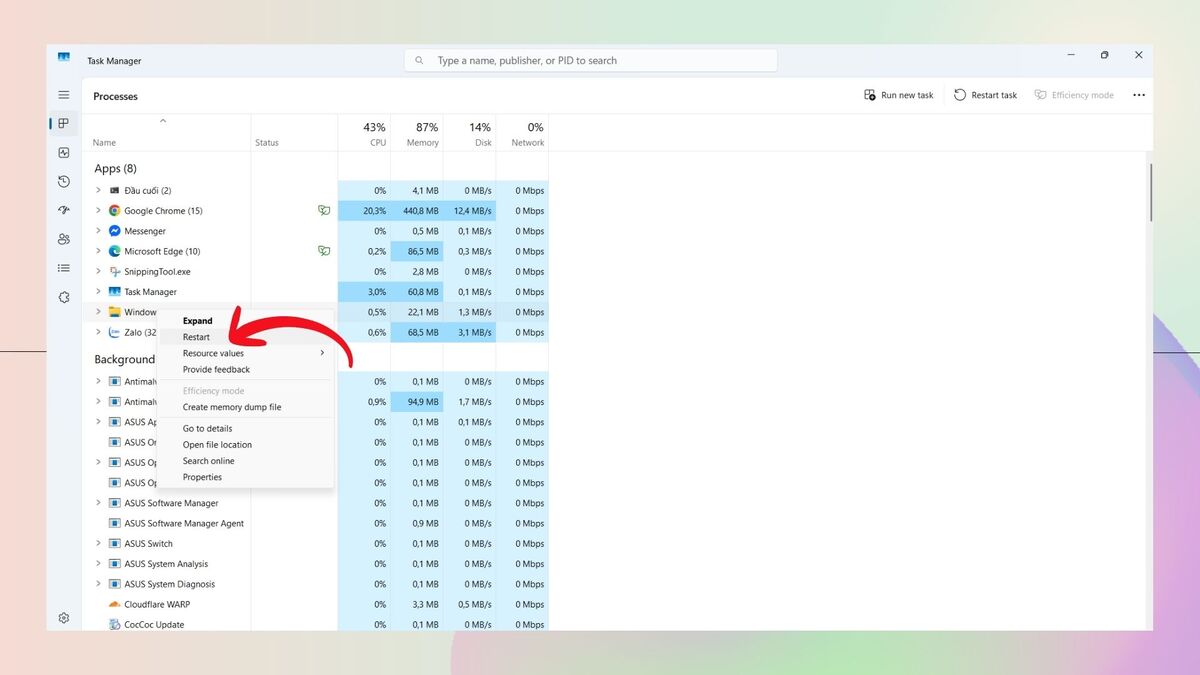Open the Performance page from sidebar
This screenshot has height=675, width=1200.
tap(64, 153)
